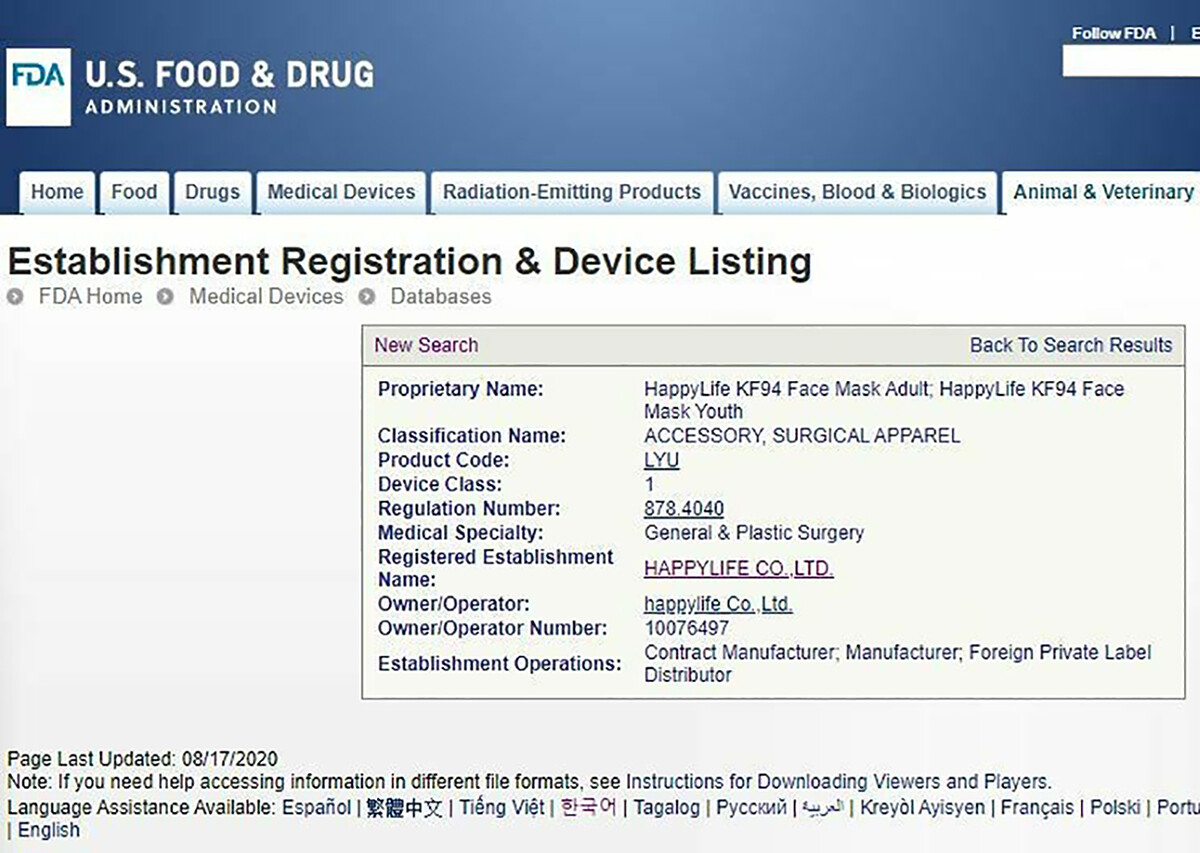
Task: Click bullet icon before Medical Devices breadcrumb
Action: 165,297
